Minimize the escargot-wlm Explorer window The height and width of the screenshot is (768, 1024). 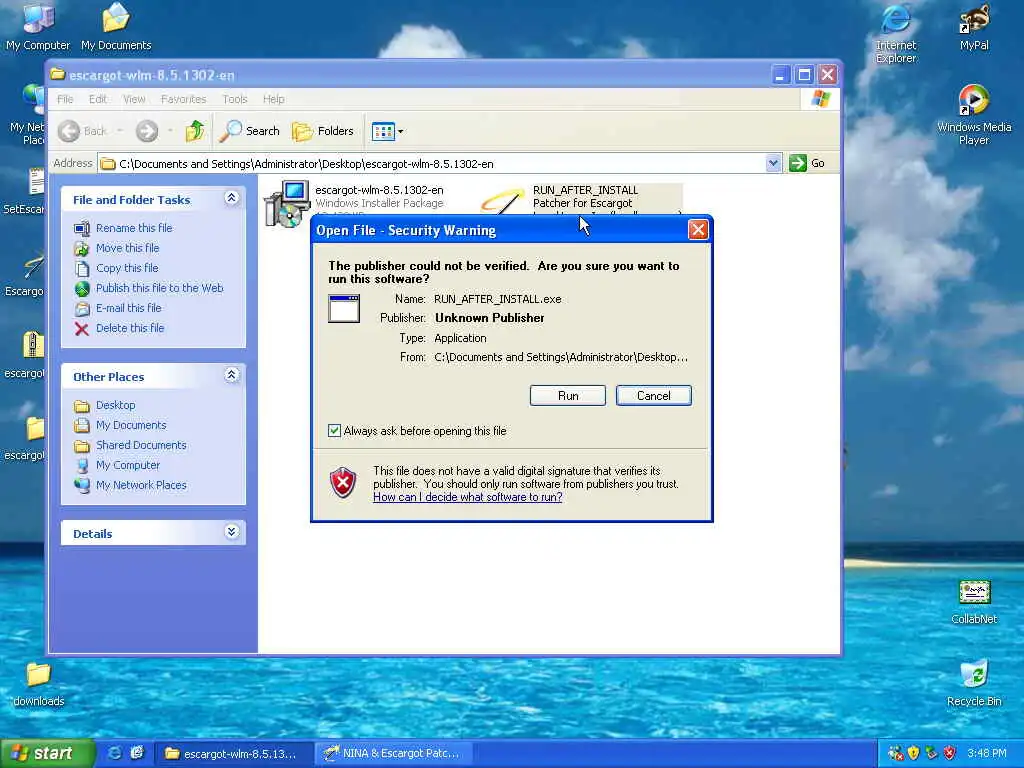point(780,75)
